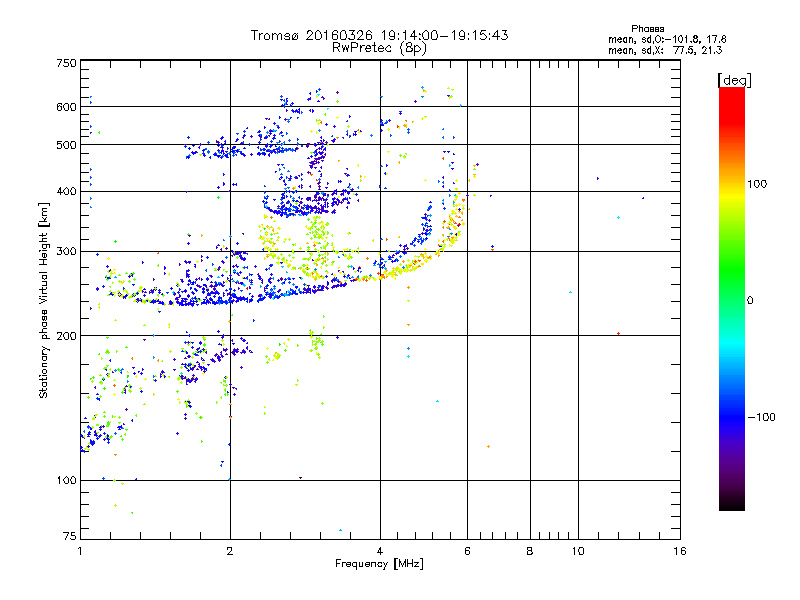Click the y-axis tick label '400'

coord(66,191)
